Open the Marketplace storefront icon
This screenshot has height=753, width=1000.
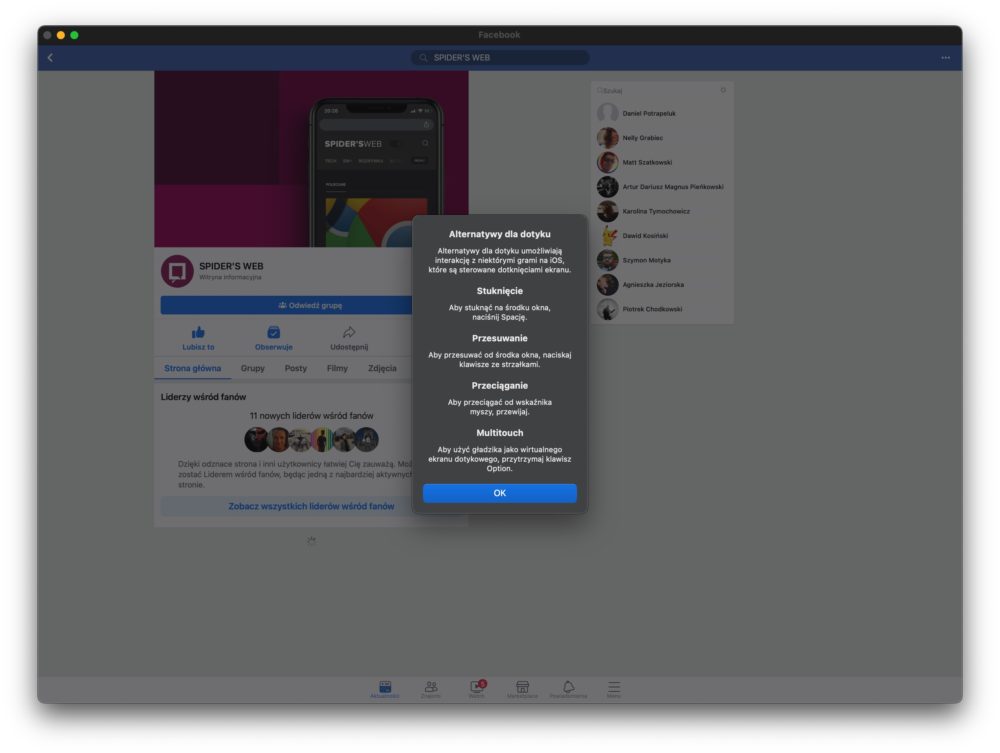click(522, 687)
